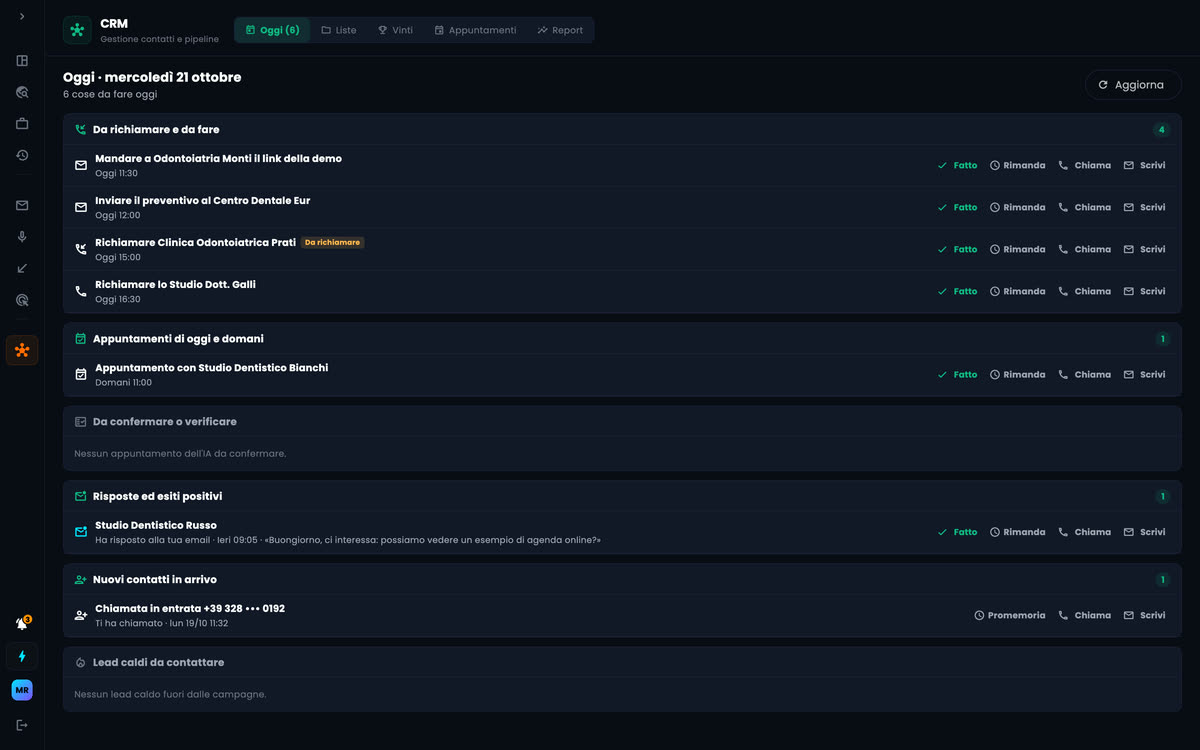This screenshot has height=750, width=1200.
Task: Click Chiama on the Studio Dentistico Bianchi appointment
Action: pyautogui.click(x=1085, y=375)
